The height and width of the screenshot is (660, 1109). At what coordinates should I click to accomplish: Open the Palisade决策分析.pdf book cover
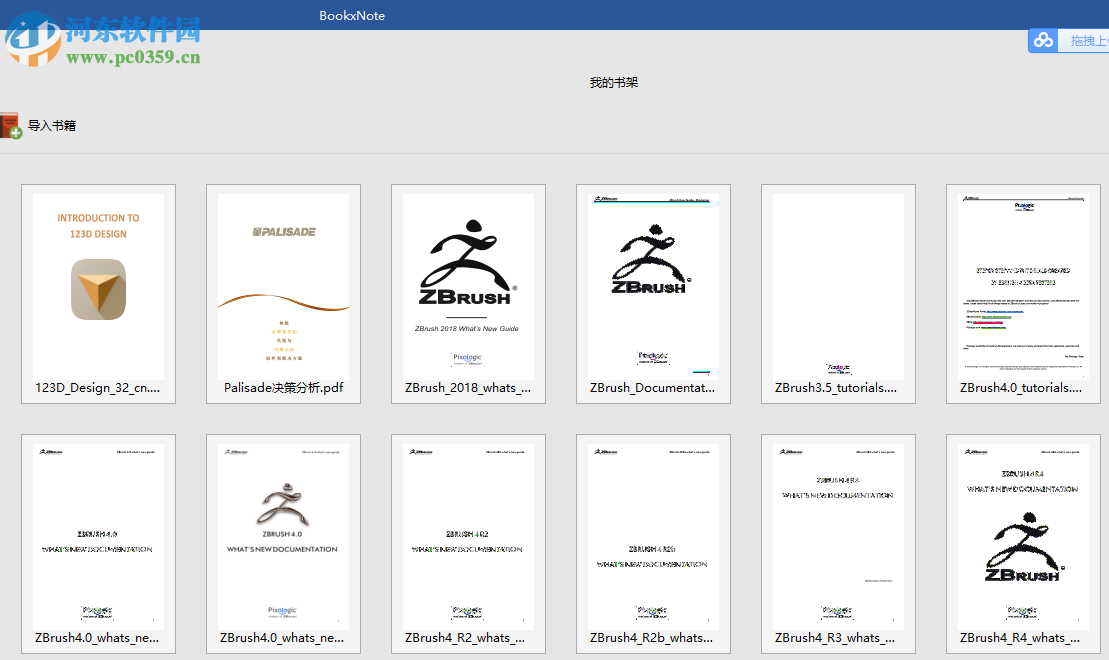coord(283,285)
